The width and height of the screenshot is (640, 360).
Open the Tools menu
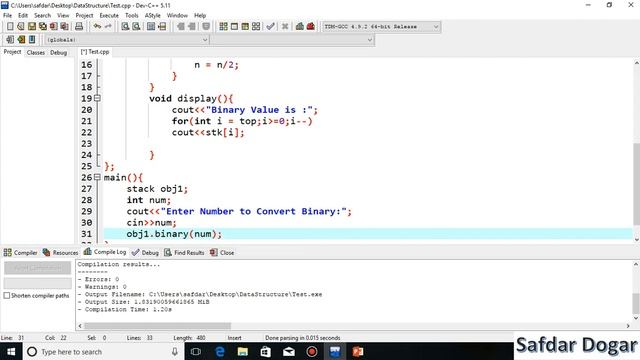(x=131, y=16)
